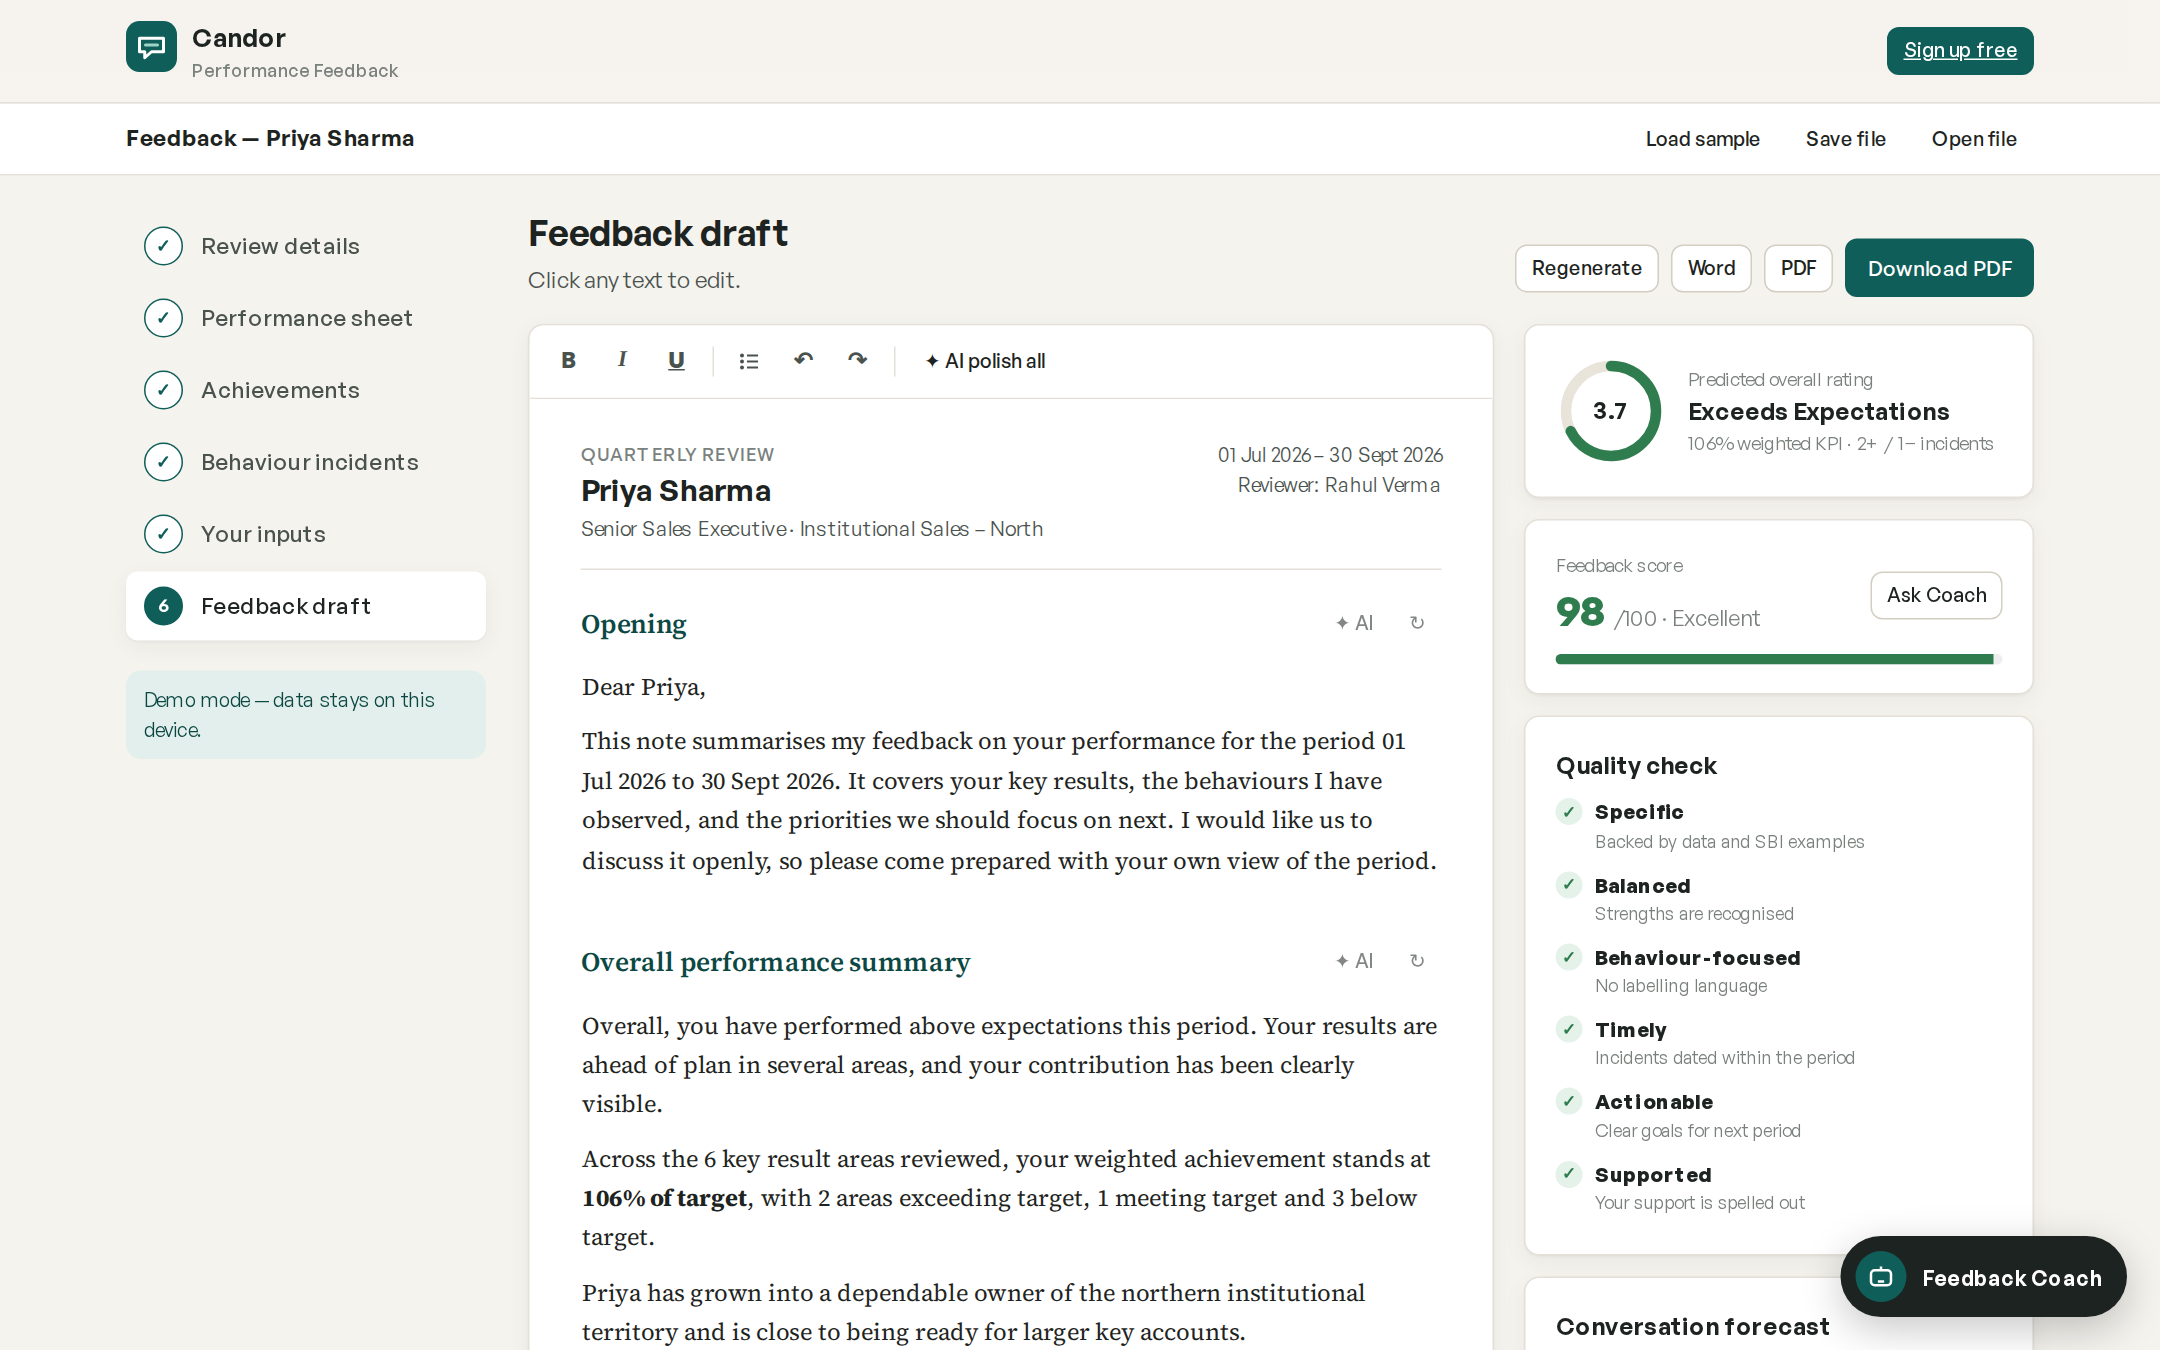The image size is (2160, 1350).
Task: Click Open file
Action: coord(1974,139)
